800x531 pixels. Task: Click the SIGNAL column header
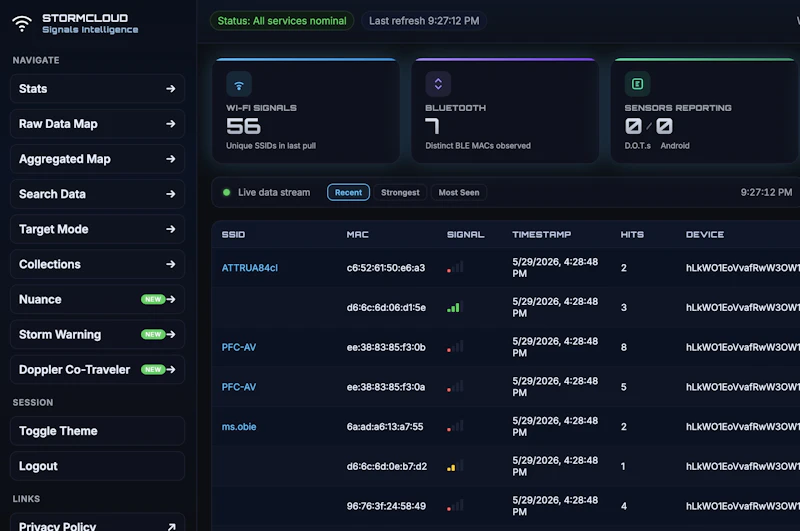click(465, 235)
